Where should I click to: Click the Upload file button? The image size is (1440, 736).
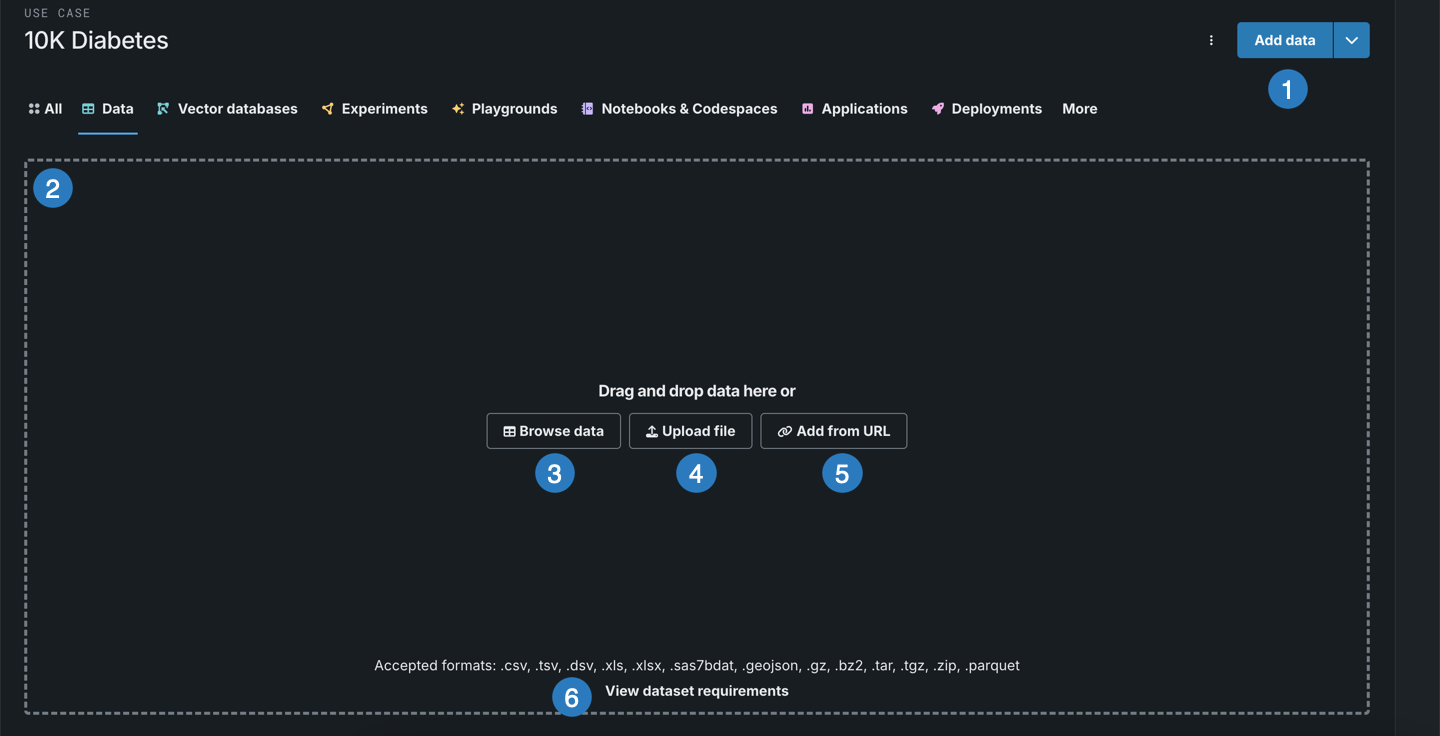pos(690,431)
